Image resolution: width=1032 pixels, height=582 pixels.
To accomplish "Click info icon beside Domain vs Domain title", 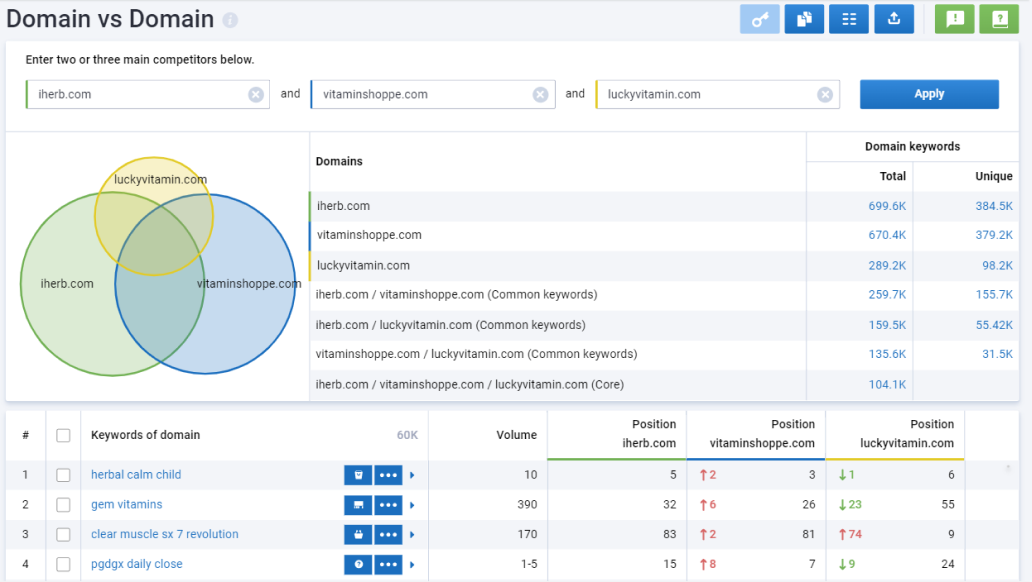I will point(230,20).
